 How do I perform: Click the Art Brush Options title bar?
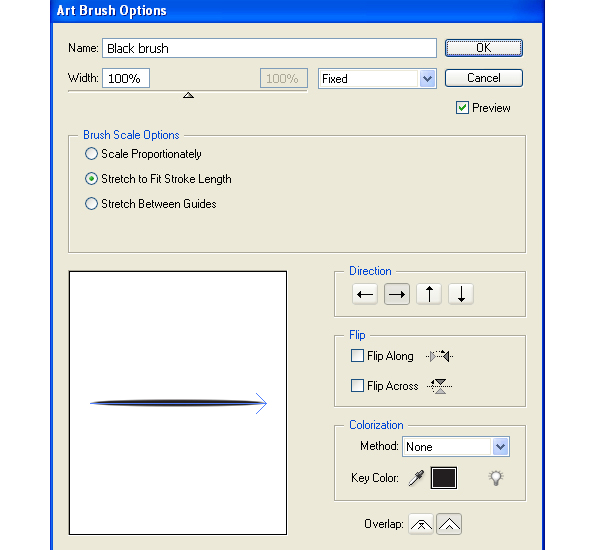(x=297, y=11)
